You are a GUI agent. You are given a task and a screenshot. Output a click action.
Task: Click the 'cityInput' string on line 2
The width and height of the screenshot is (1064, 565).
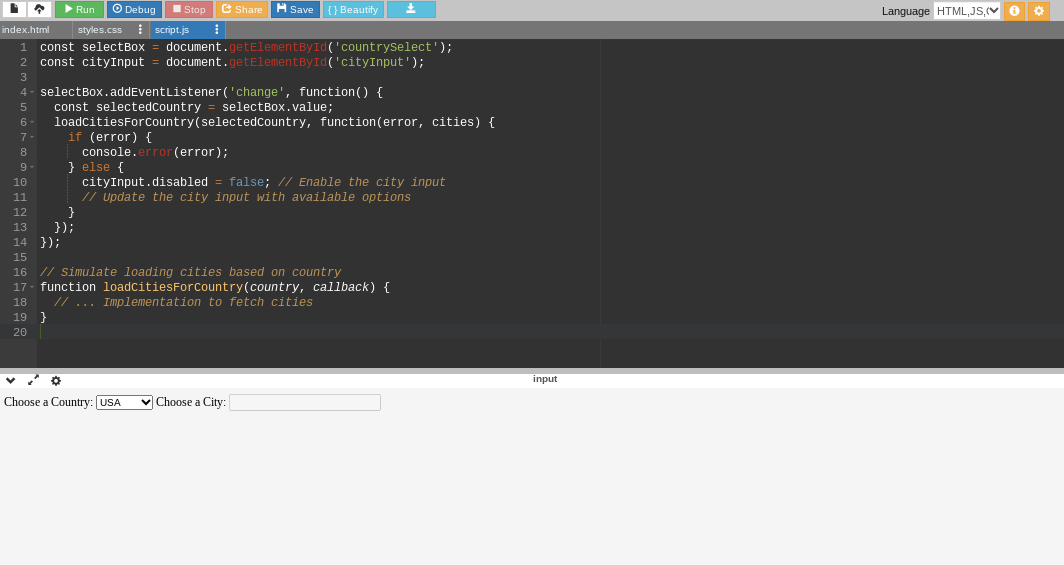373,62
